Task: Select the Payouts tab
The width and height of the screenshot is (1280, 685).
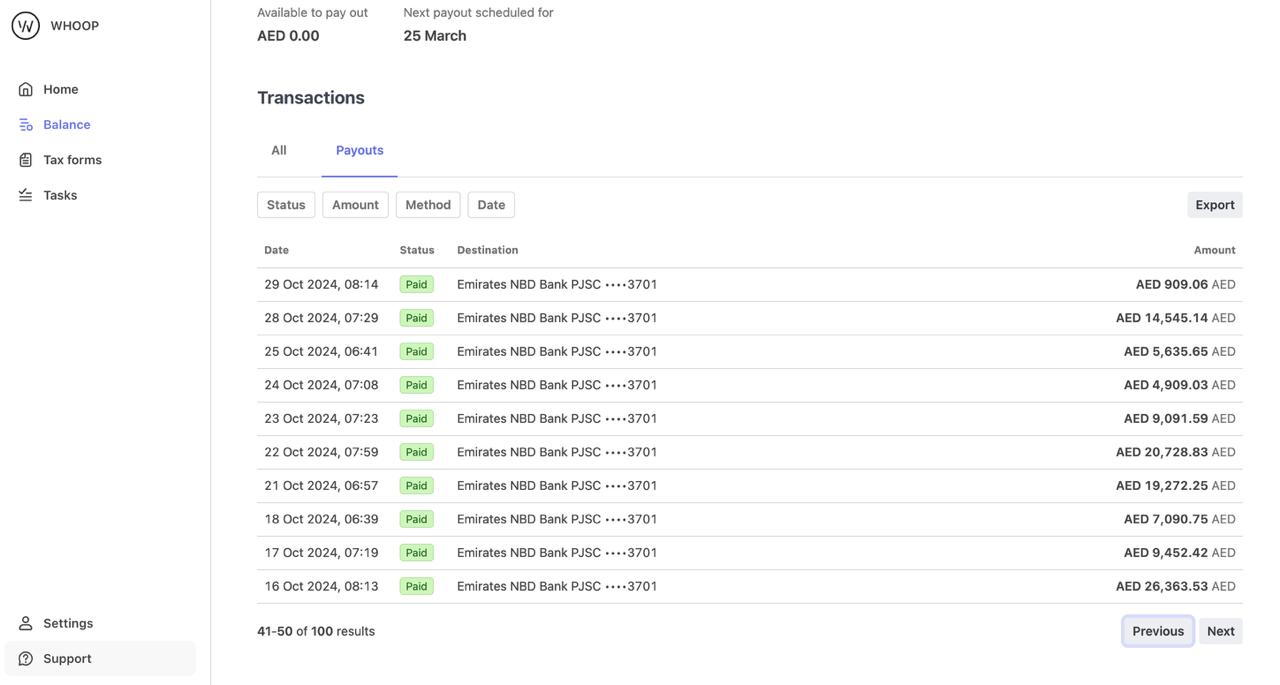Action: 359,150
